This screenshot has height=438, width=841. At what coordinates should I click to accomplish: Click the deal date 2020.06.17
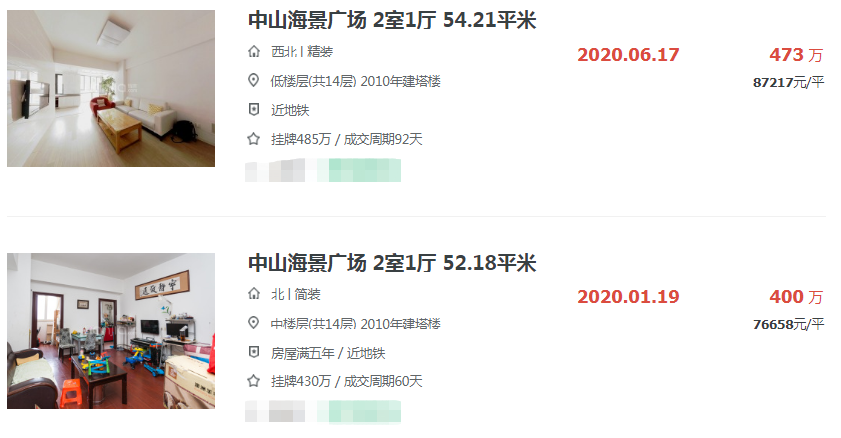(628, 55)
